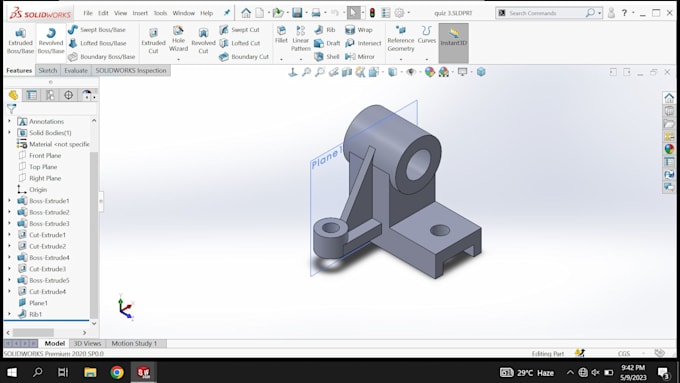
Task: Open Chrome from the taskbar
Action: (117, 372)
